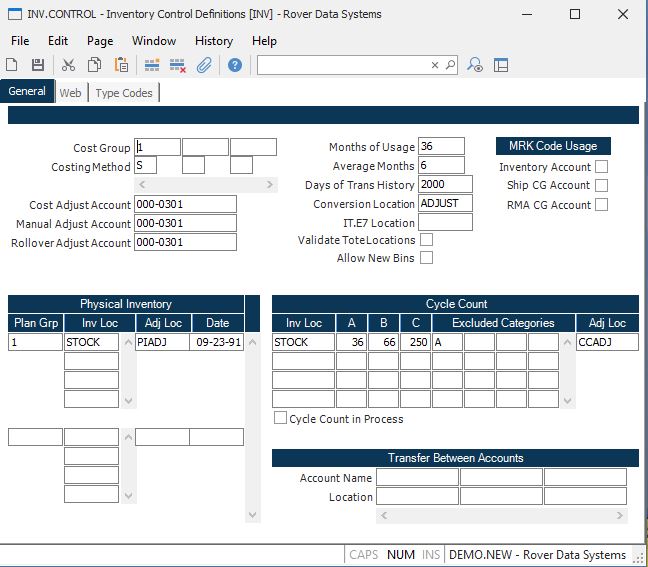Click the Cut scissors icon
The image size is (648, 567).
coord(68,65)
